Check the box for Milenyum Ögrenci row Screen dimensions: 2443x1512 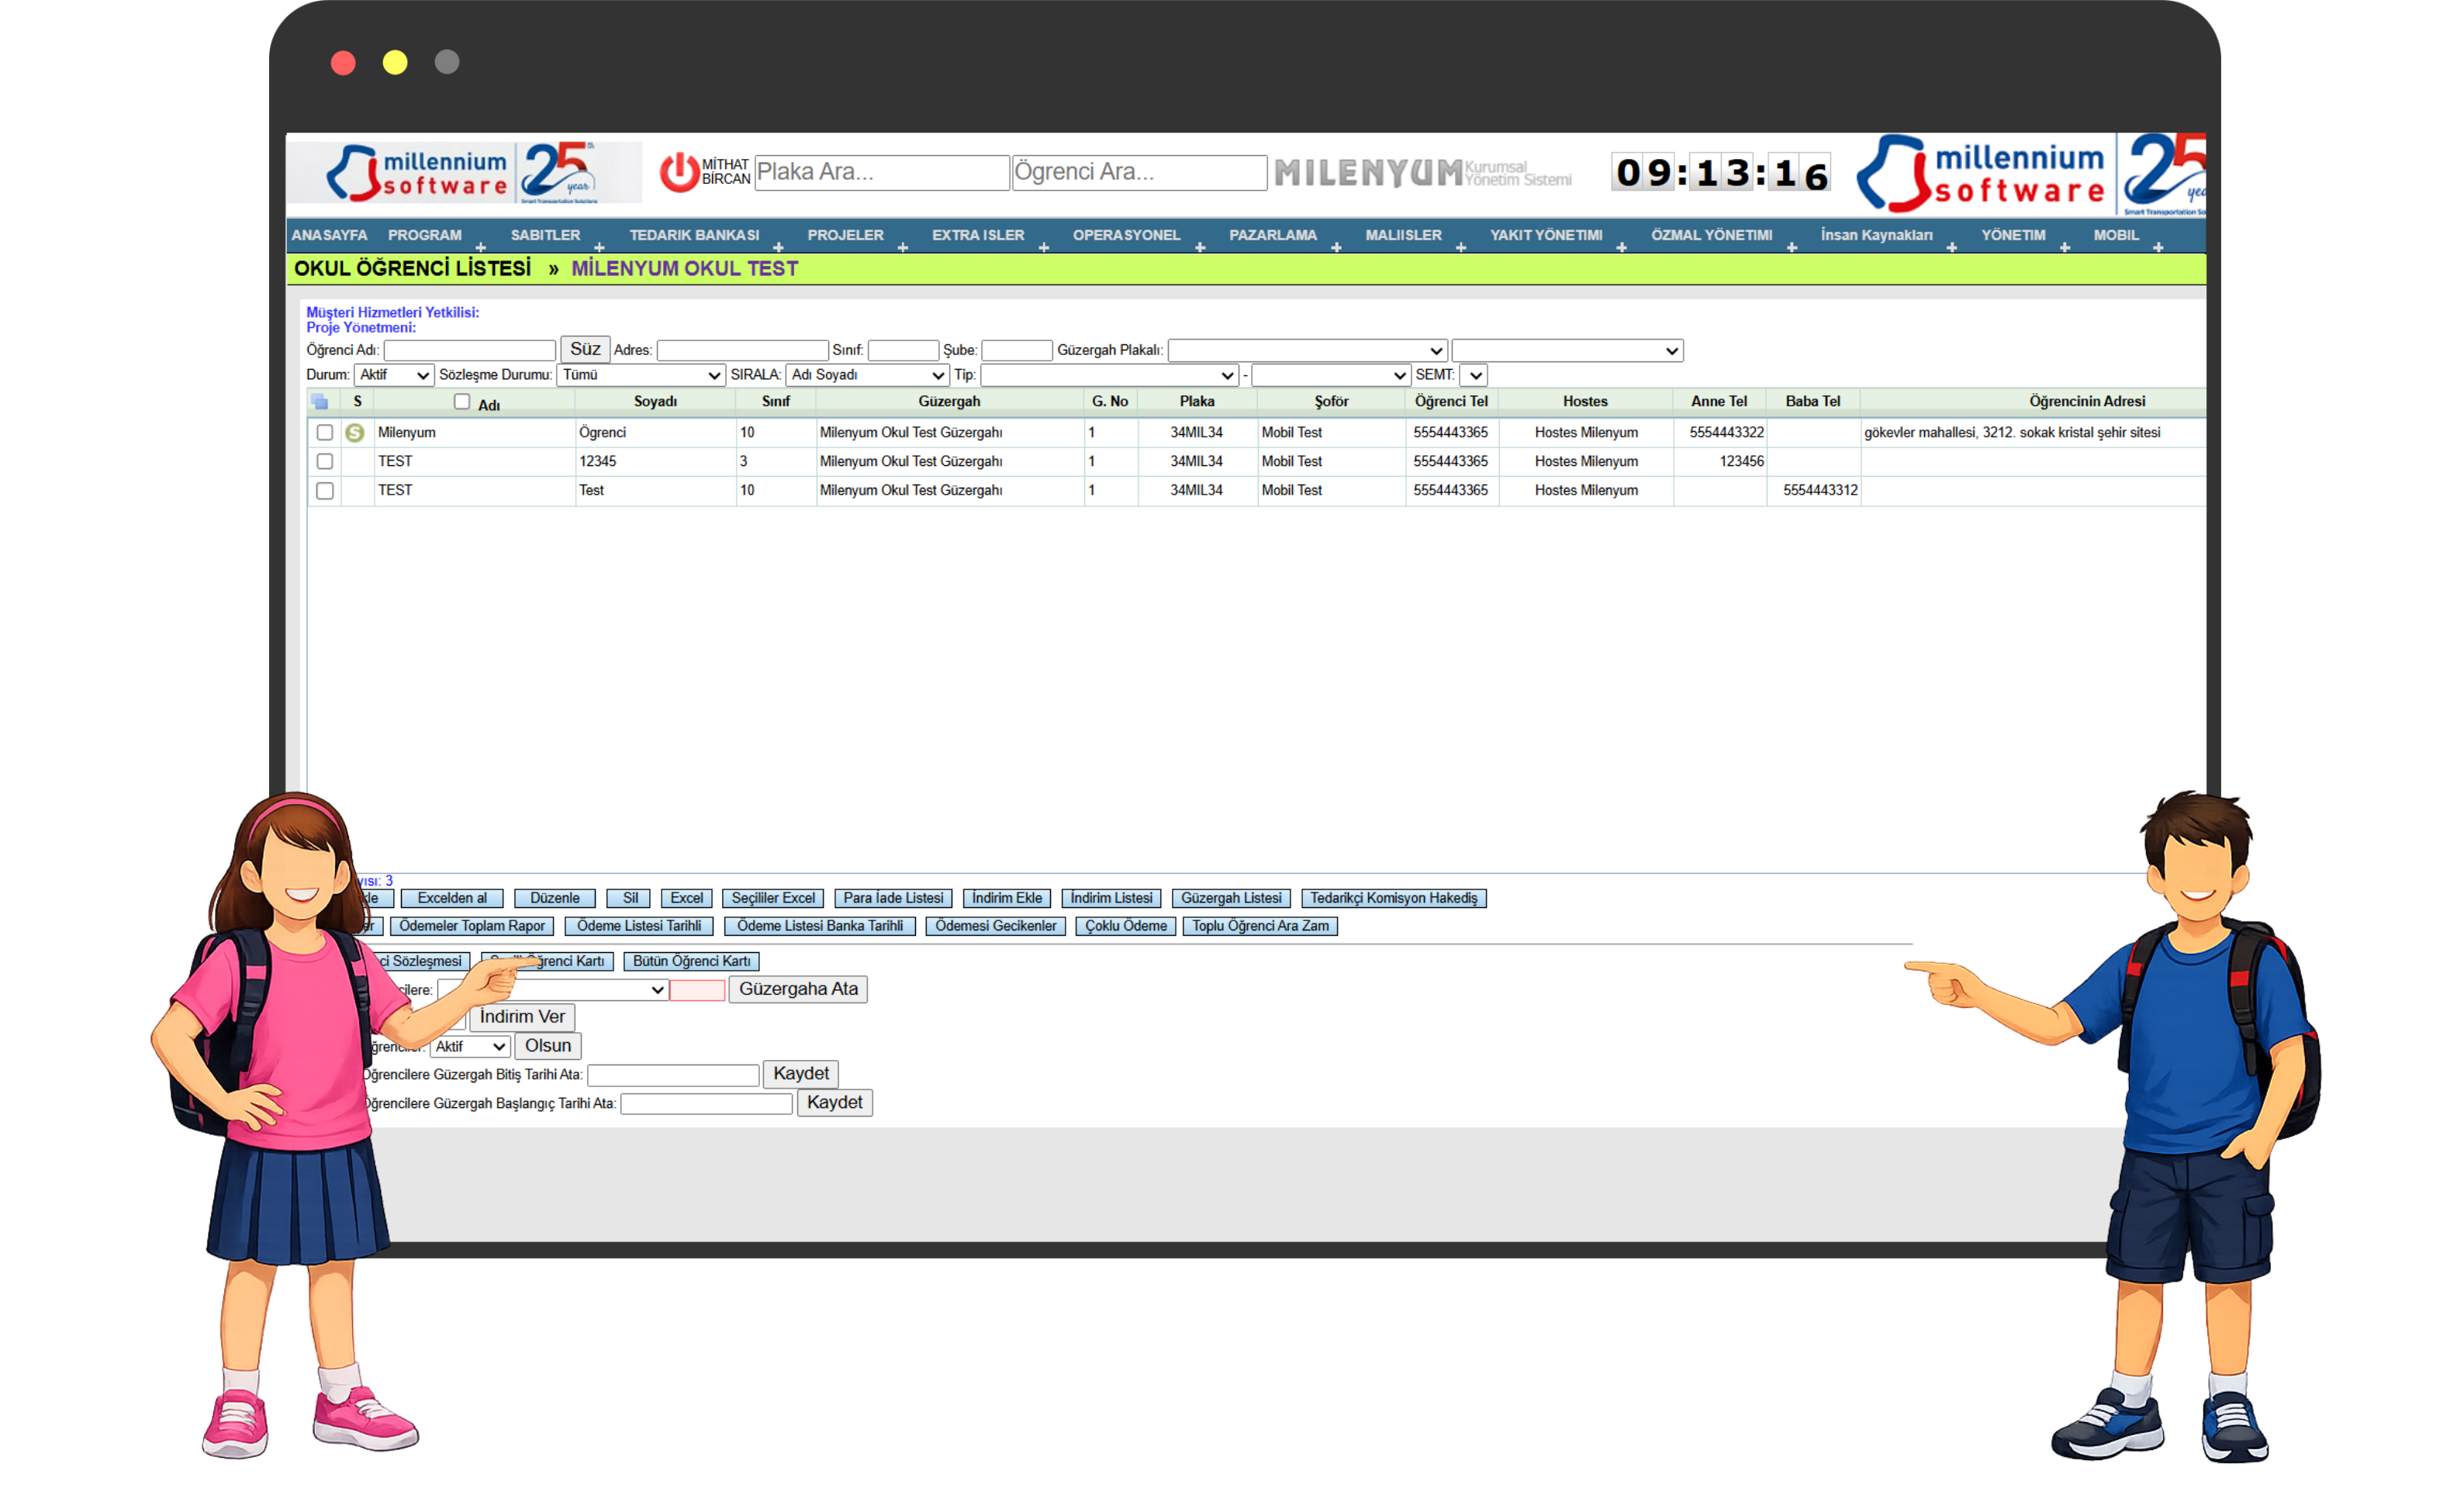click(x=325, y=433)
